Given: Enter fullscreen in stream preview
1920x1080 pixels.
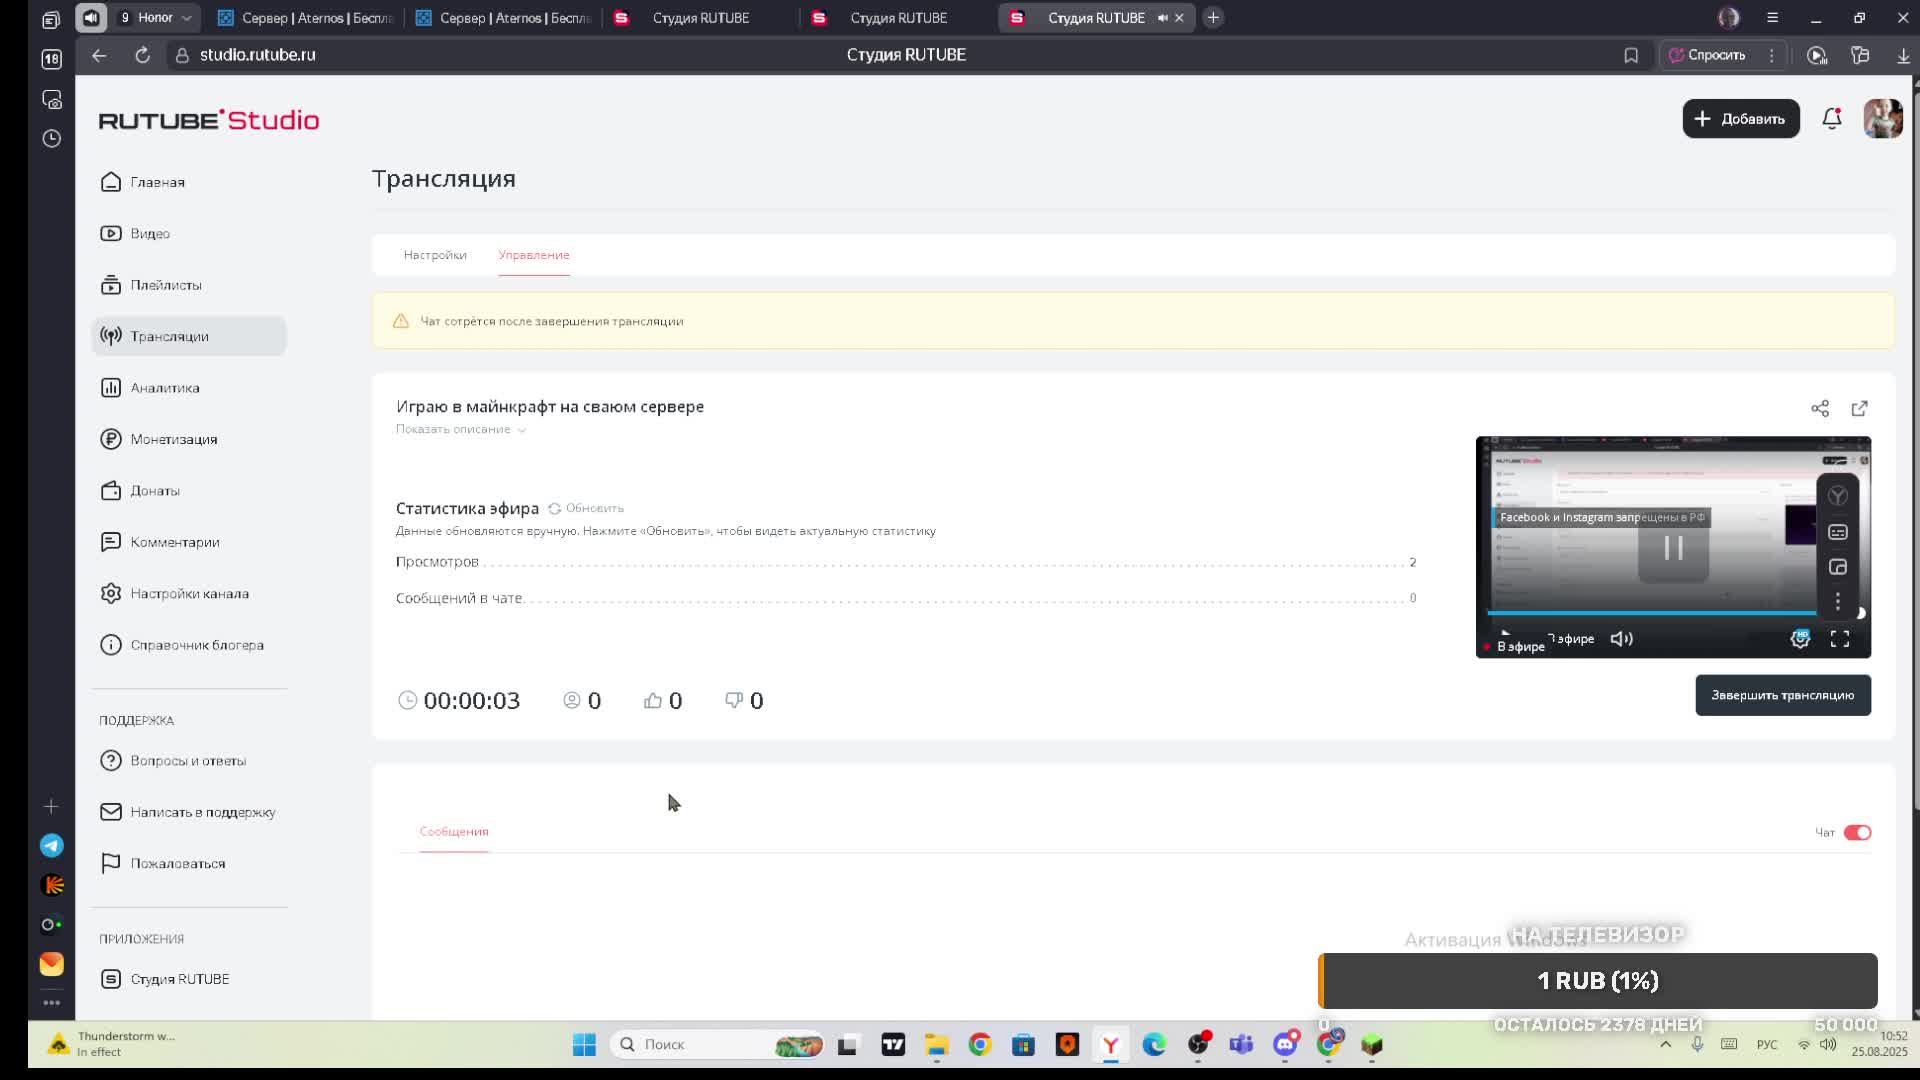Looking at the screenshot, I should pyautogui.click(x=1840, y=639).
